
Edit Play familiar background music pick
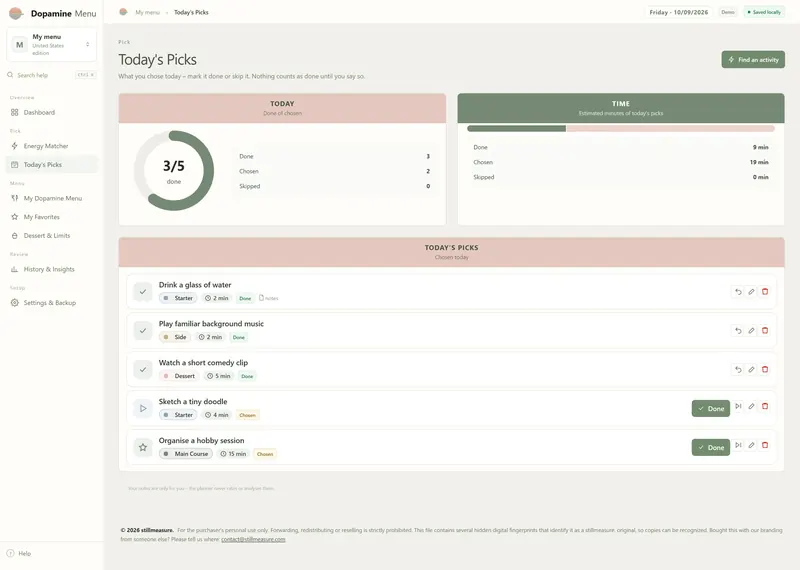click(x=751, y=331)
